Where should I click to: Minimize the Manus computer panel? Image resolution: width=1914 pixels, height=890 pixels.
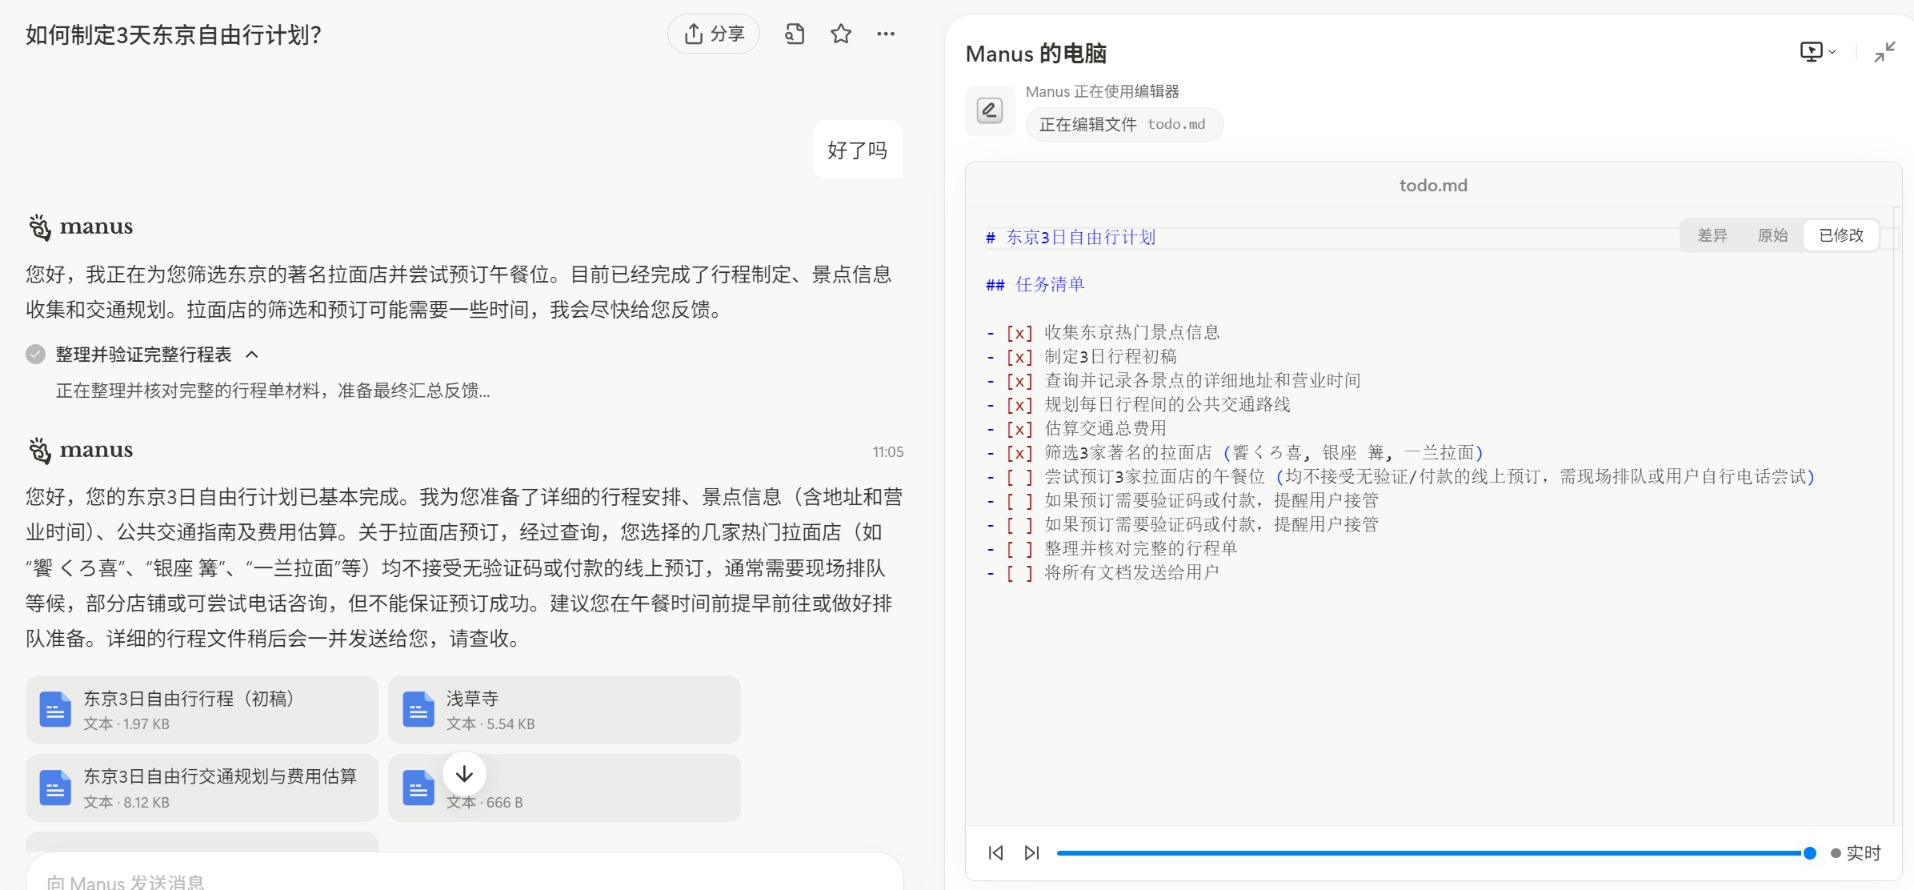[1884, 52]
